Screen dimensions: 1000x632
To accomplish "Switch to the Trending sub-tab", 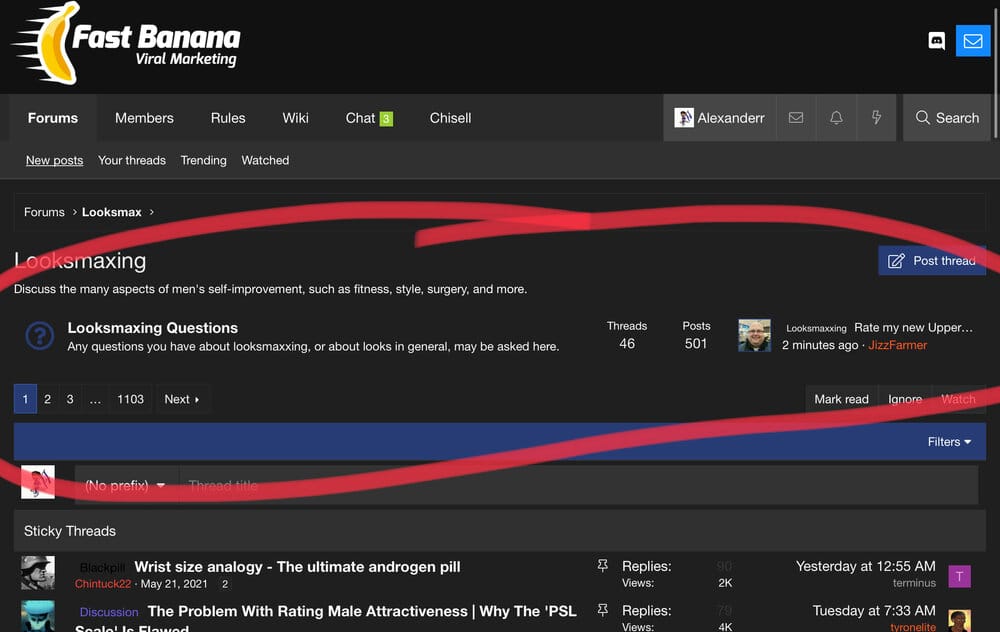I will click(x=203, y=160).
